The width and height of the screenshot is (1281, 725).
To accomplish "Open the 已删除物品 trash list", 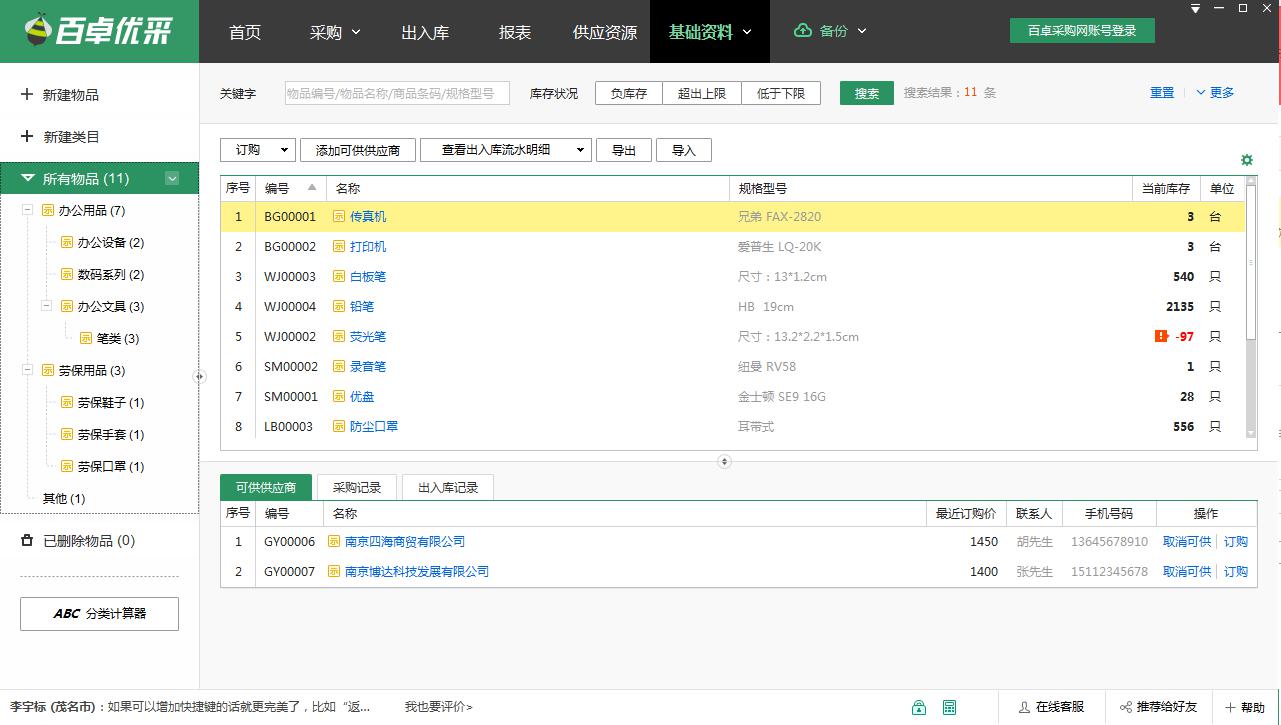I will 88,541.
